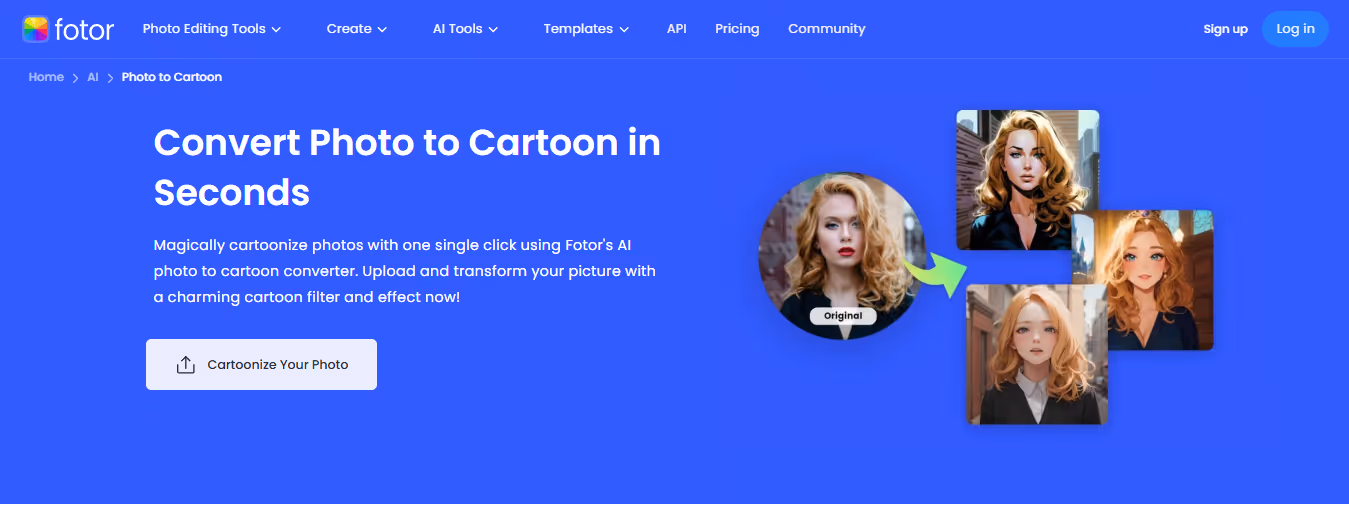Go to the Pricing page
This screenshot has width=1349, height=506.
pyautogui.click(x=737, y=29)
